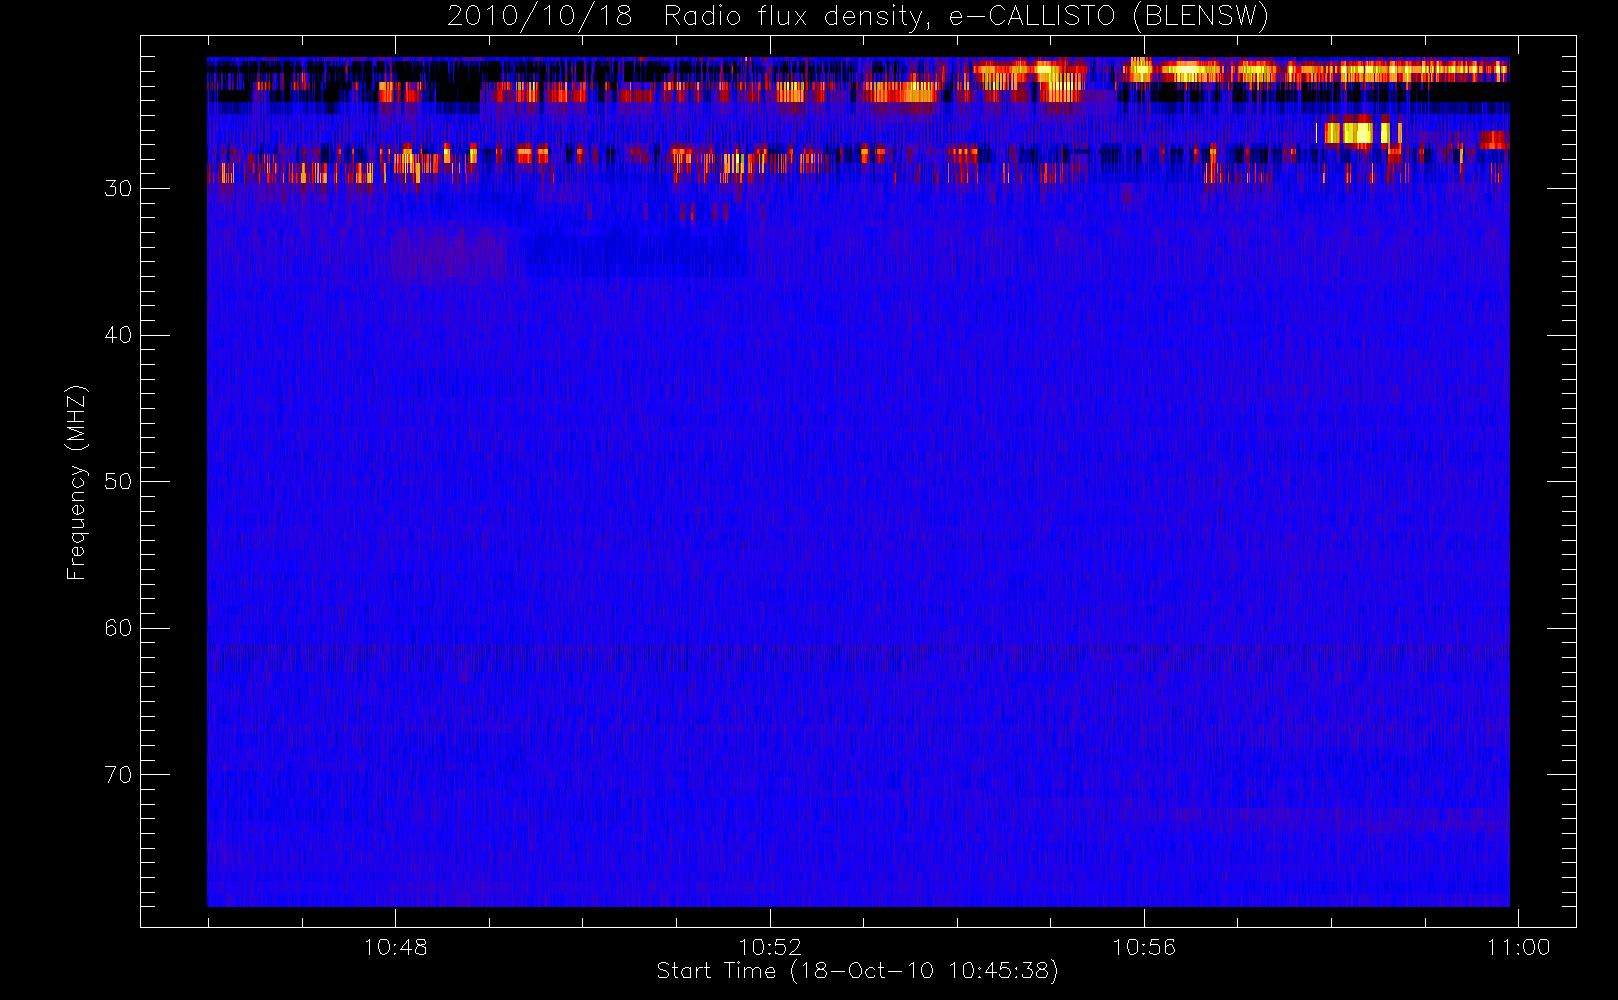Click the "Frequency (MHZ)" axis label
The image size is (1618, 1000).
click(77, 482)
